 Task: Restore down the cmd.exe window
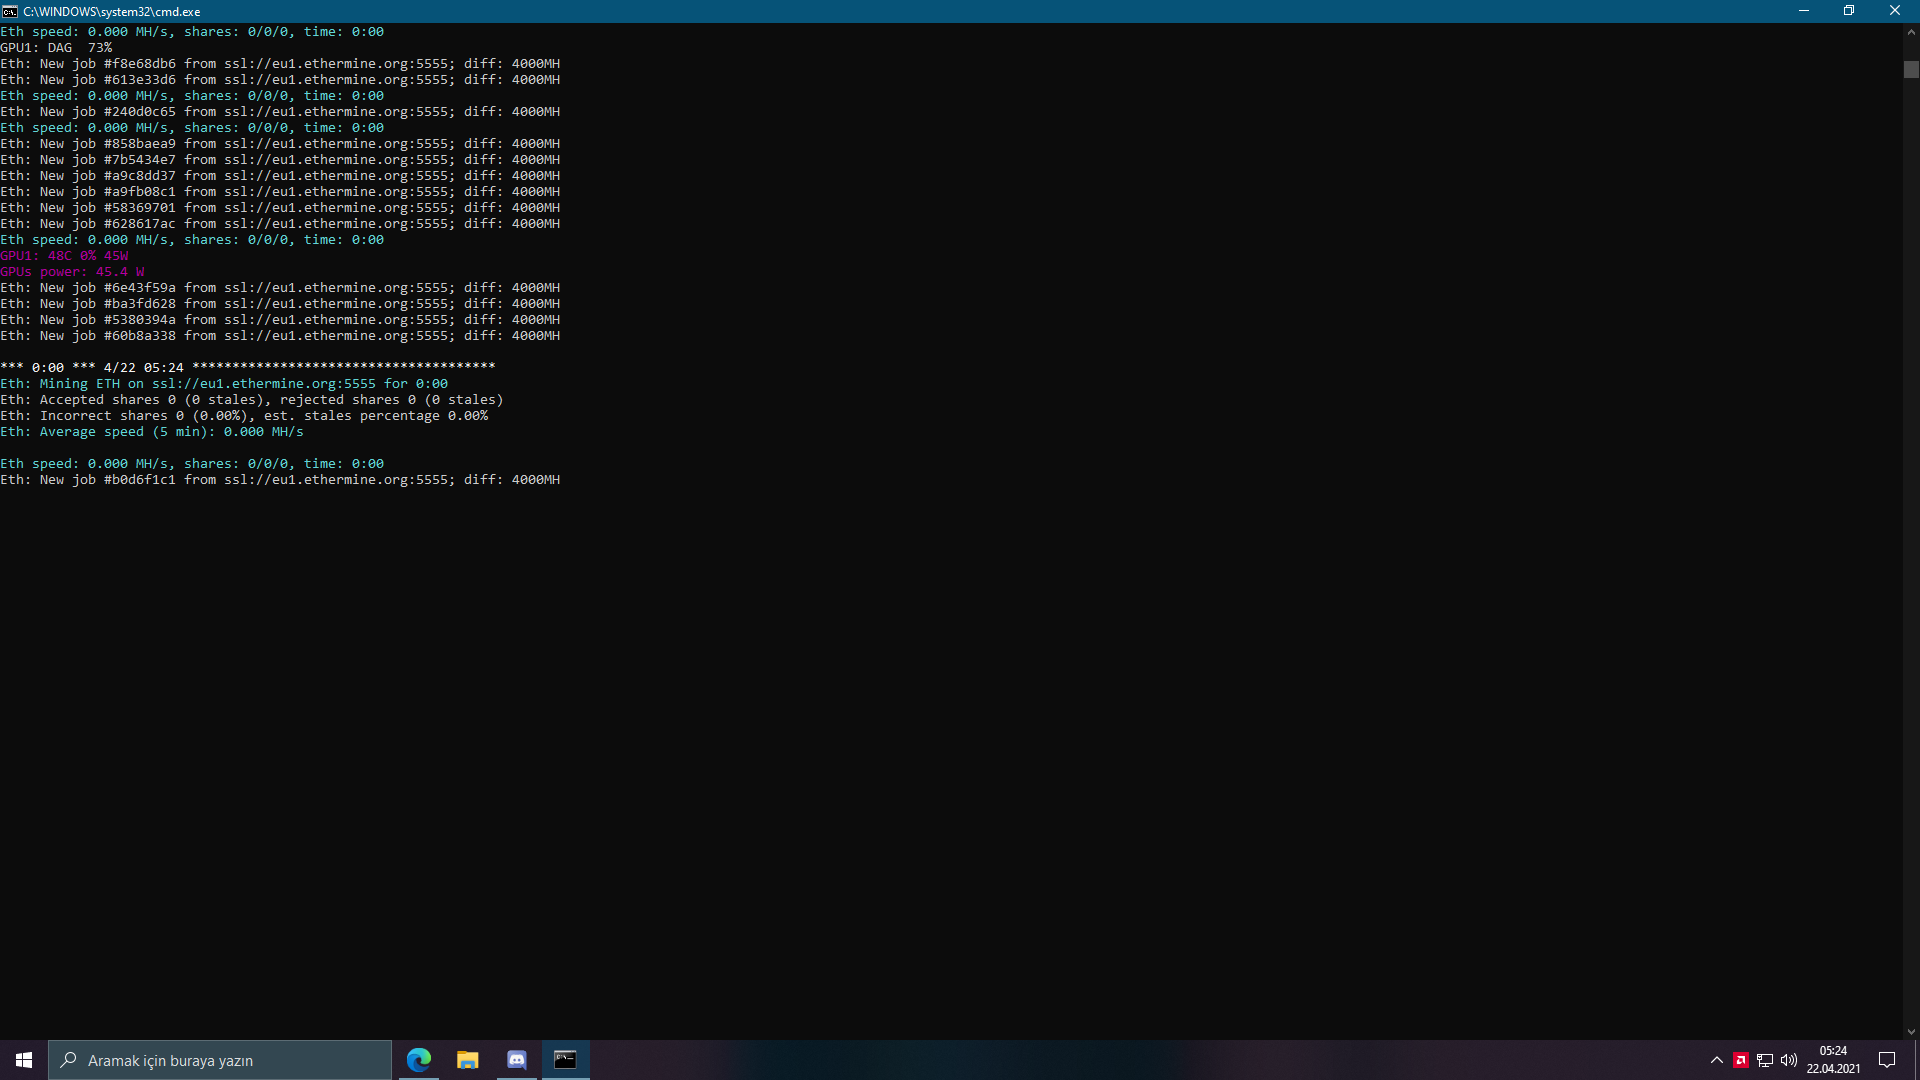point(1849,11)
